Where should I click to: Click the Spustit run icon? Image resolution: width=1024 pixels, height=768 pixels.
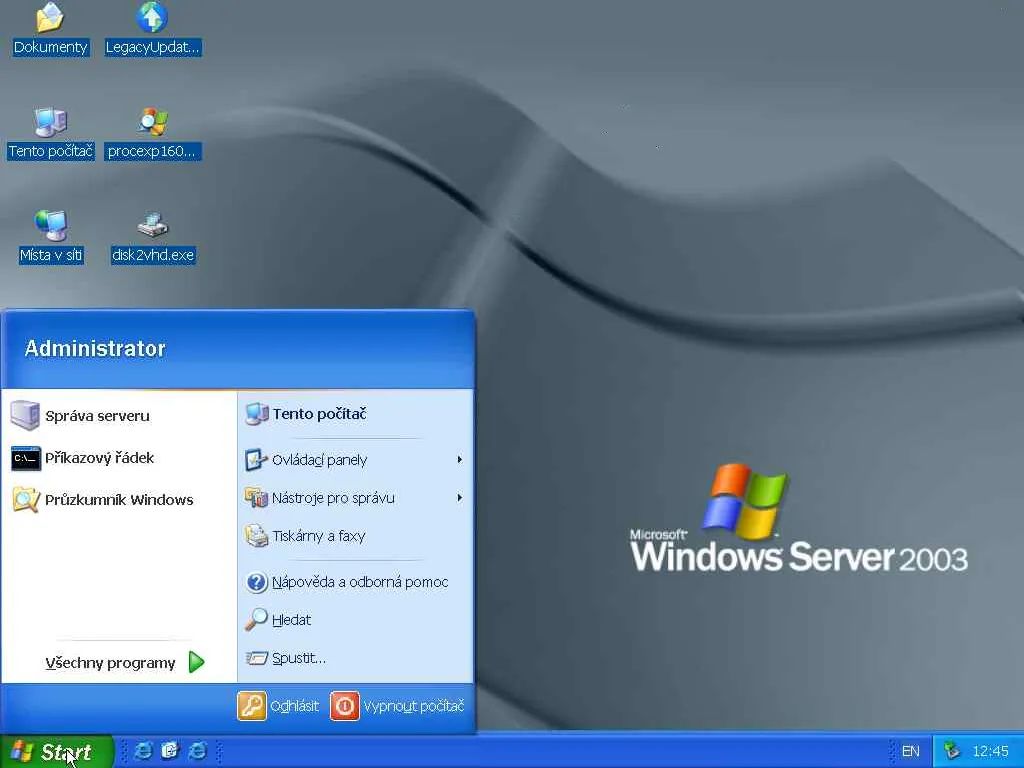point(256,658)
